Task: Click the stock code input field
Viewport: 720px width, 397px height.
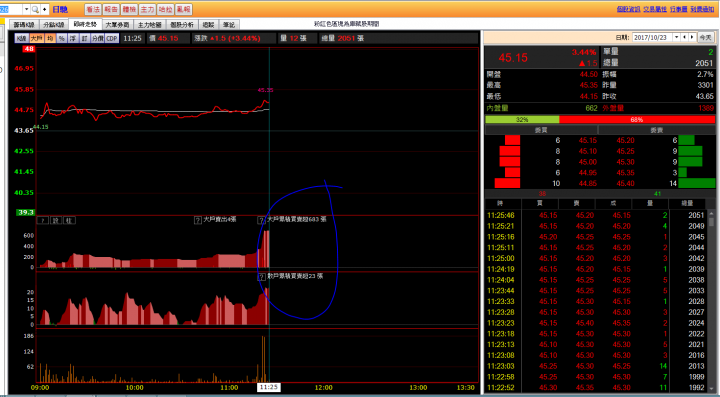Action: pyautogui.click(x=10, y=9)
